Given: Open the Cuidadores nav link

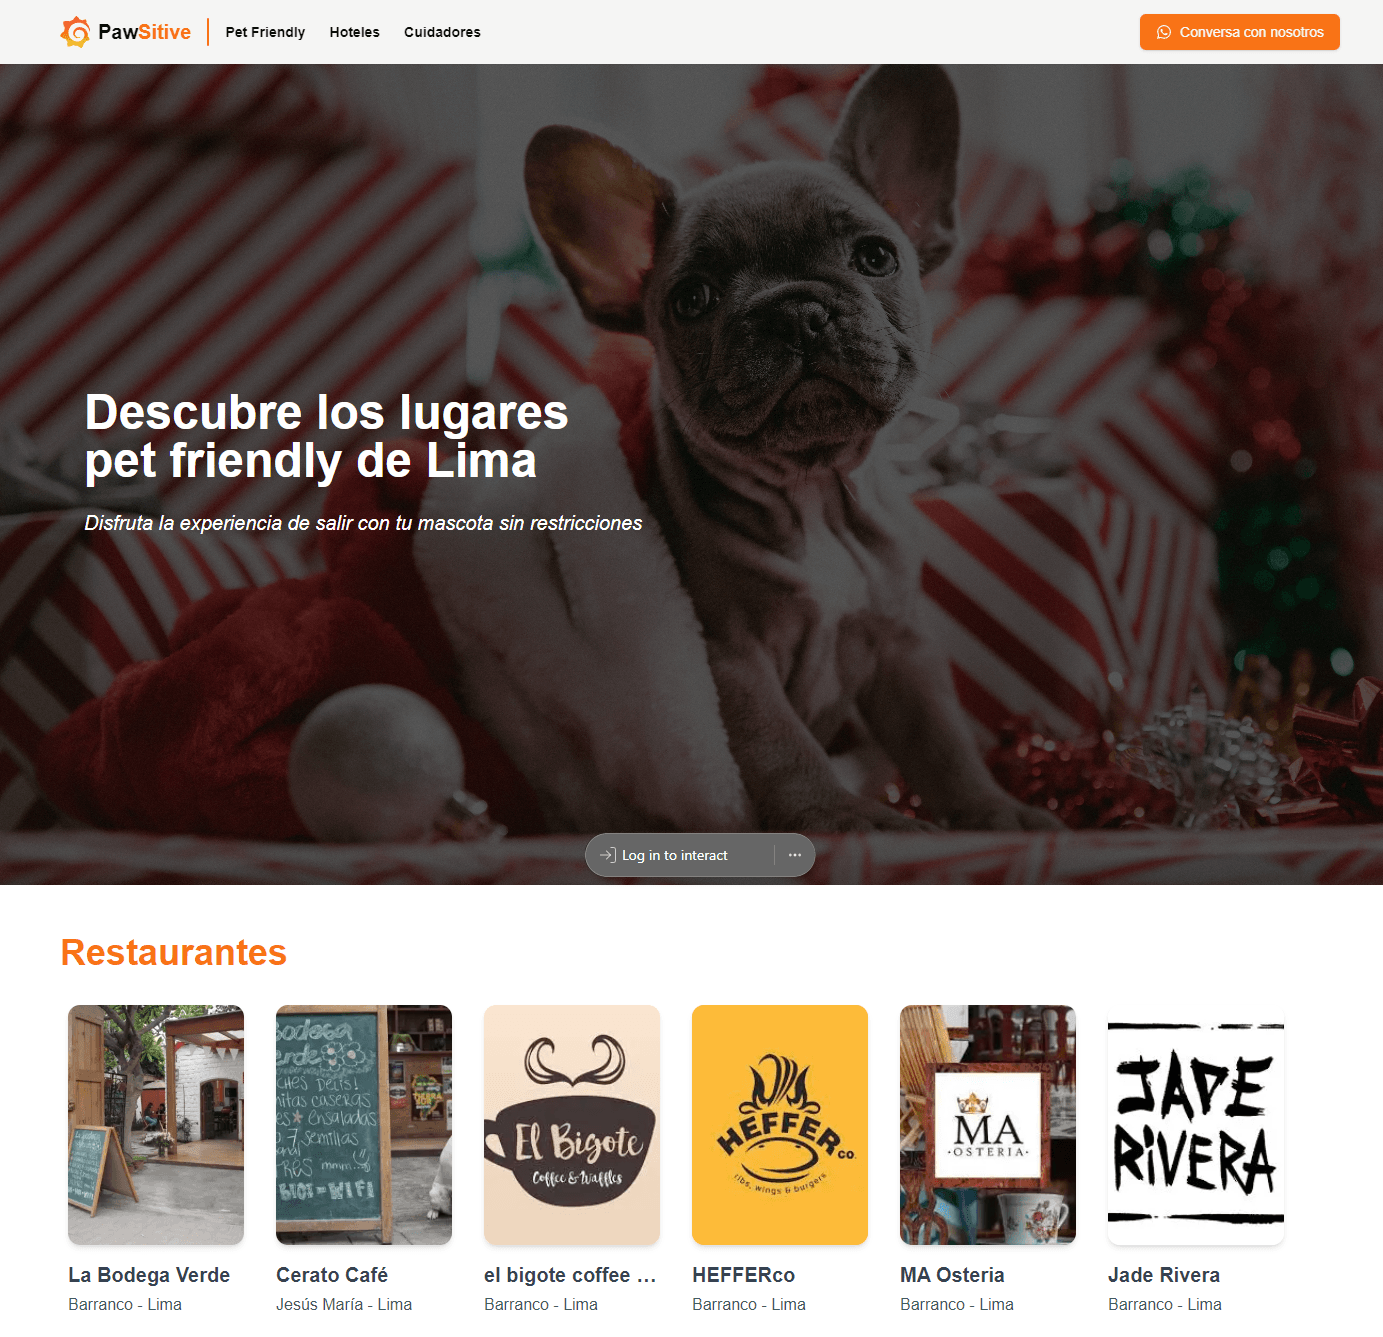Looking at the screenshot, I should (442, 32).
